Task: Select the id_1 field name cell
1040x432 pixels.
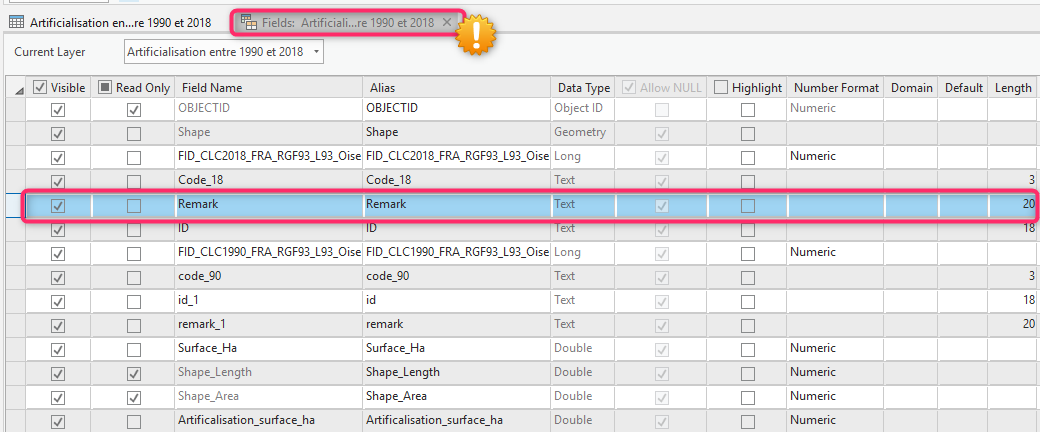Action: (269, 300)
